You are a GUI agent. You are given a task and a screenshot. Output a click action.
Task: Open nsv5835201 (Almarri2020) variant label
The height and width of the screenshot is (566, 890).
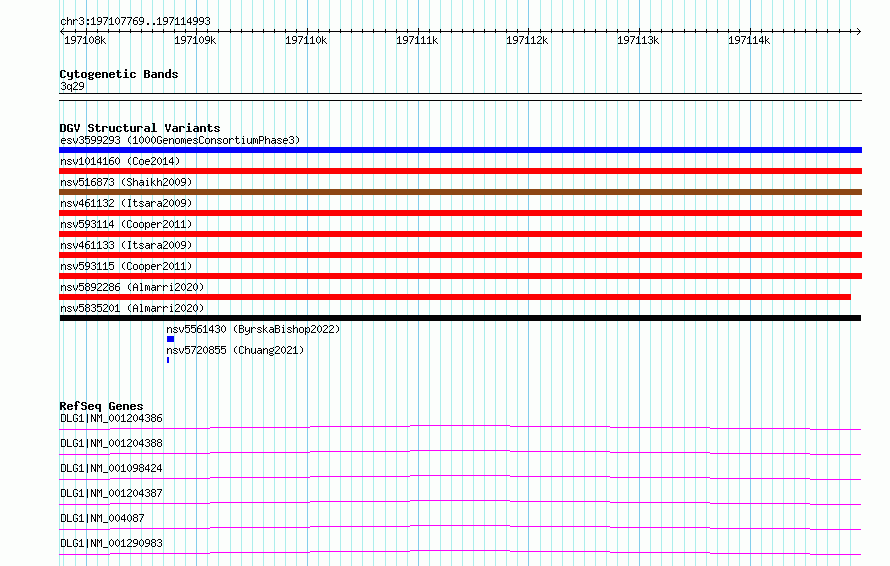click(132, 308)
